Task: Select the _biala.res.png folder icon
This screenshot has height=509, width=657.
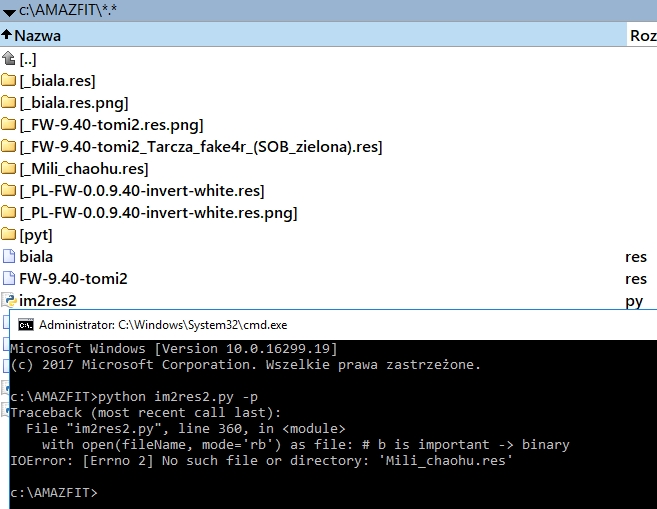Action: (x=9, y=103)
